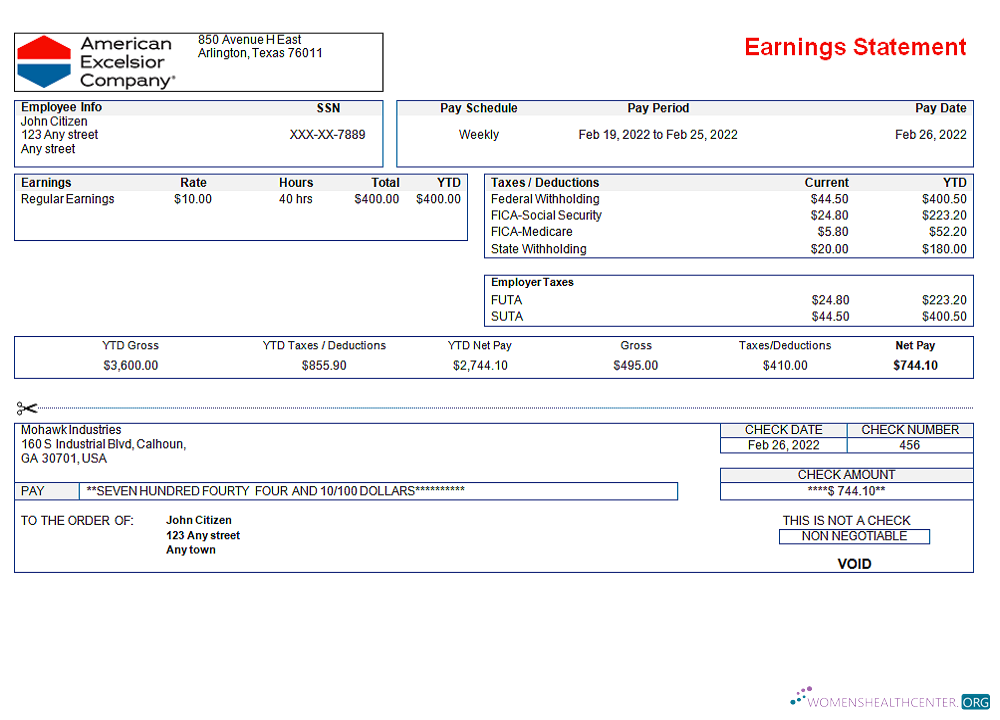Click the SUTA employer tax label
Screen dimensions: 1000x720
click(506, 317)
